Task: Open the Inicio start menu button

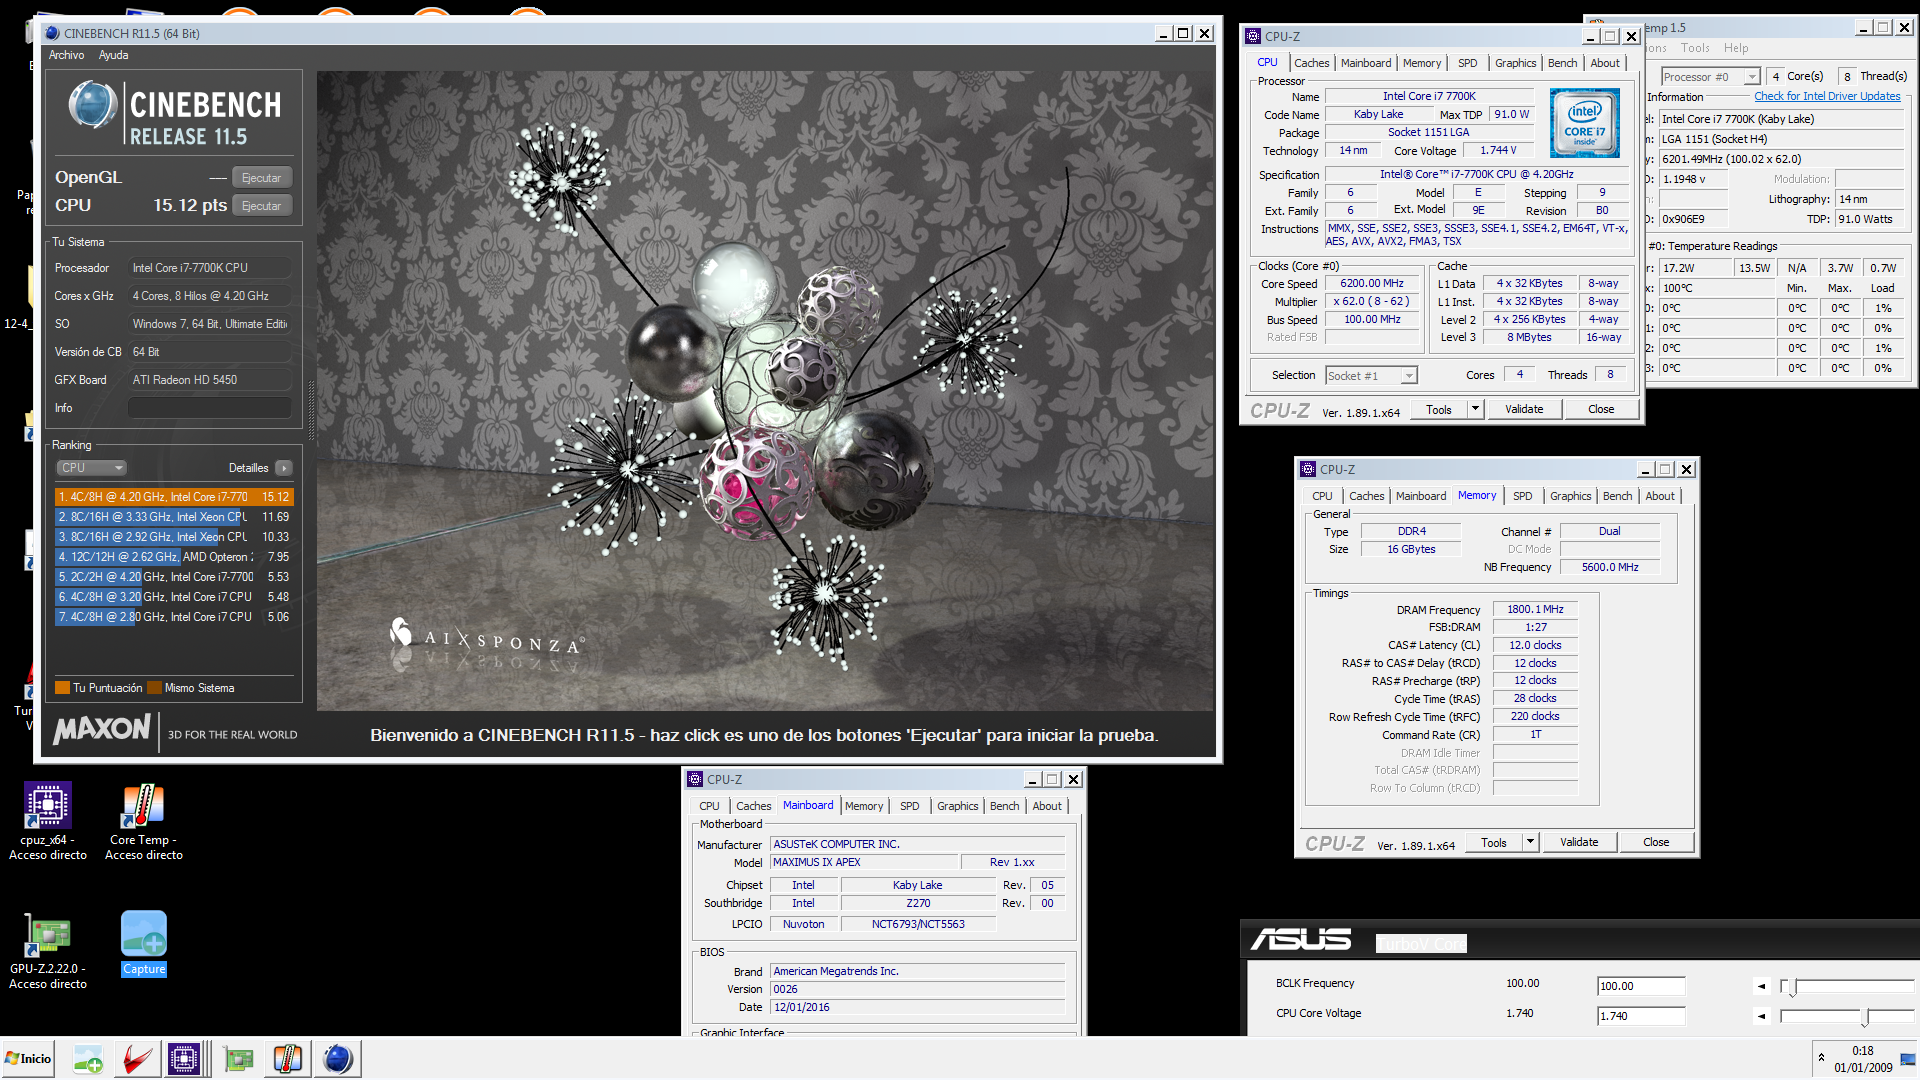Action: point(28,1058)
